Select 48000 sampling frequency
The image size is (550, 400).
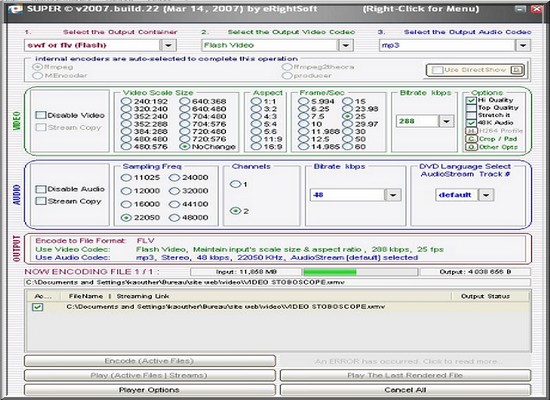[x=174, y=218]
